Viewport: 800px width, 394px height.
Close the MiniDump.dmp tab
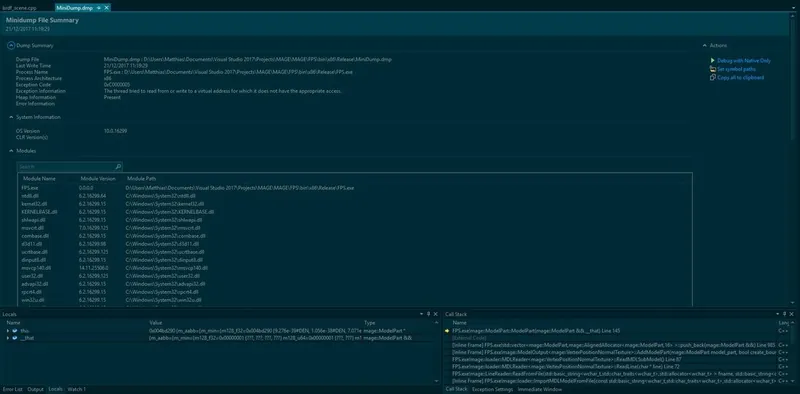point(107,8)
